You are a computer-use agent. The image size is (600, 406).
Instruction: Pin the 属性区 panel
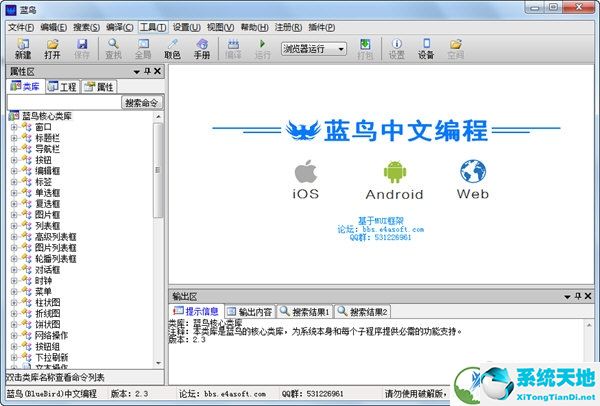(x=147, y=71)
